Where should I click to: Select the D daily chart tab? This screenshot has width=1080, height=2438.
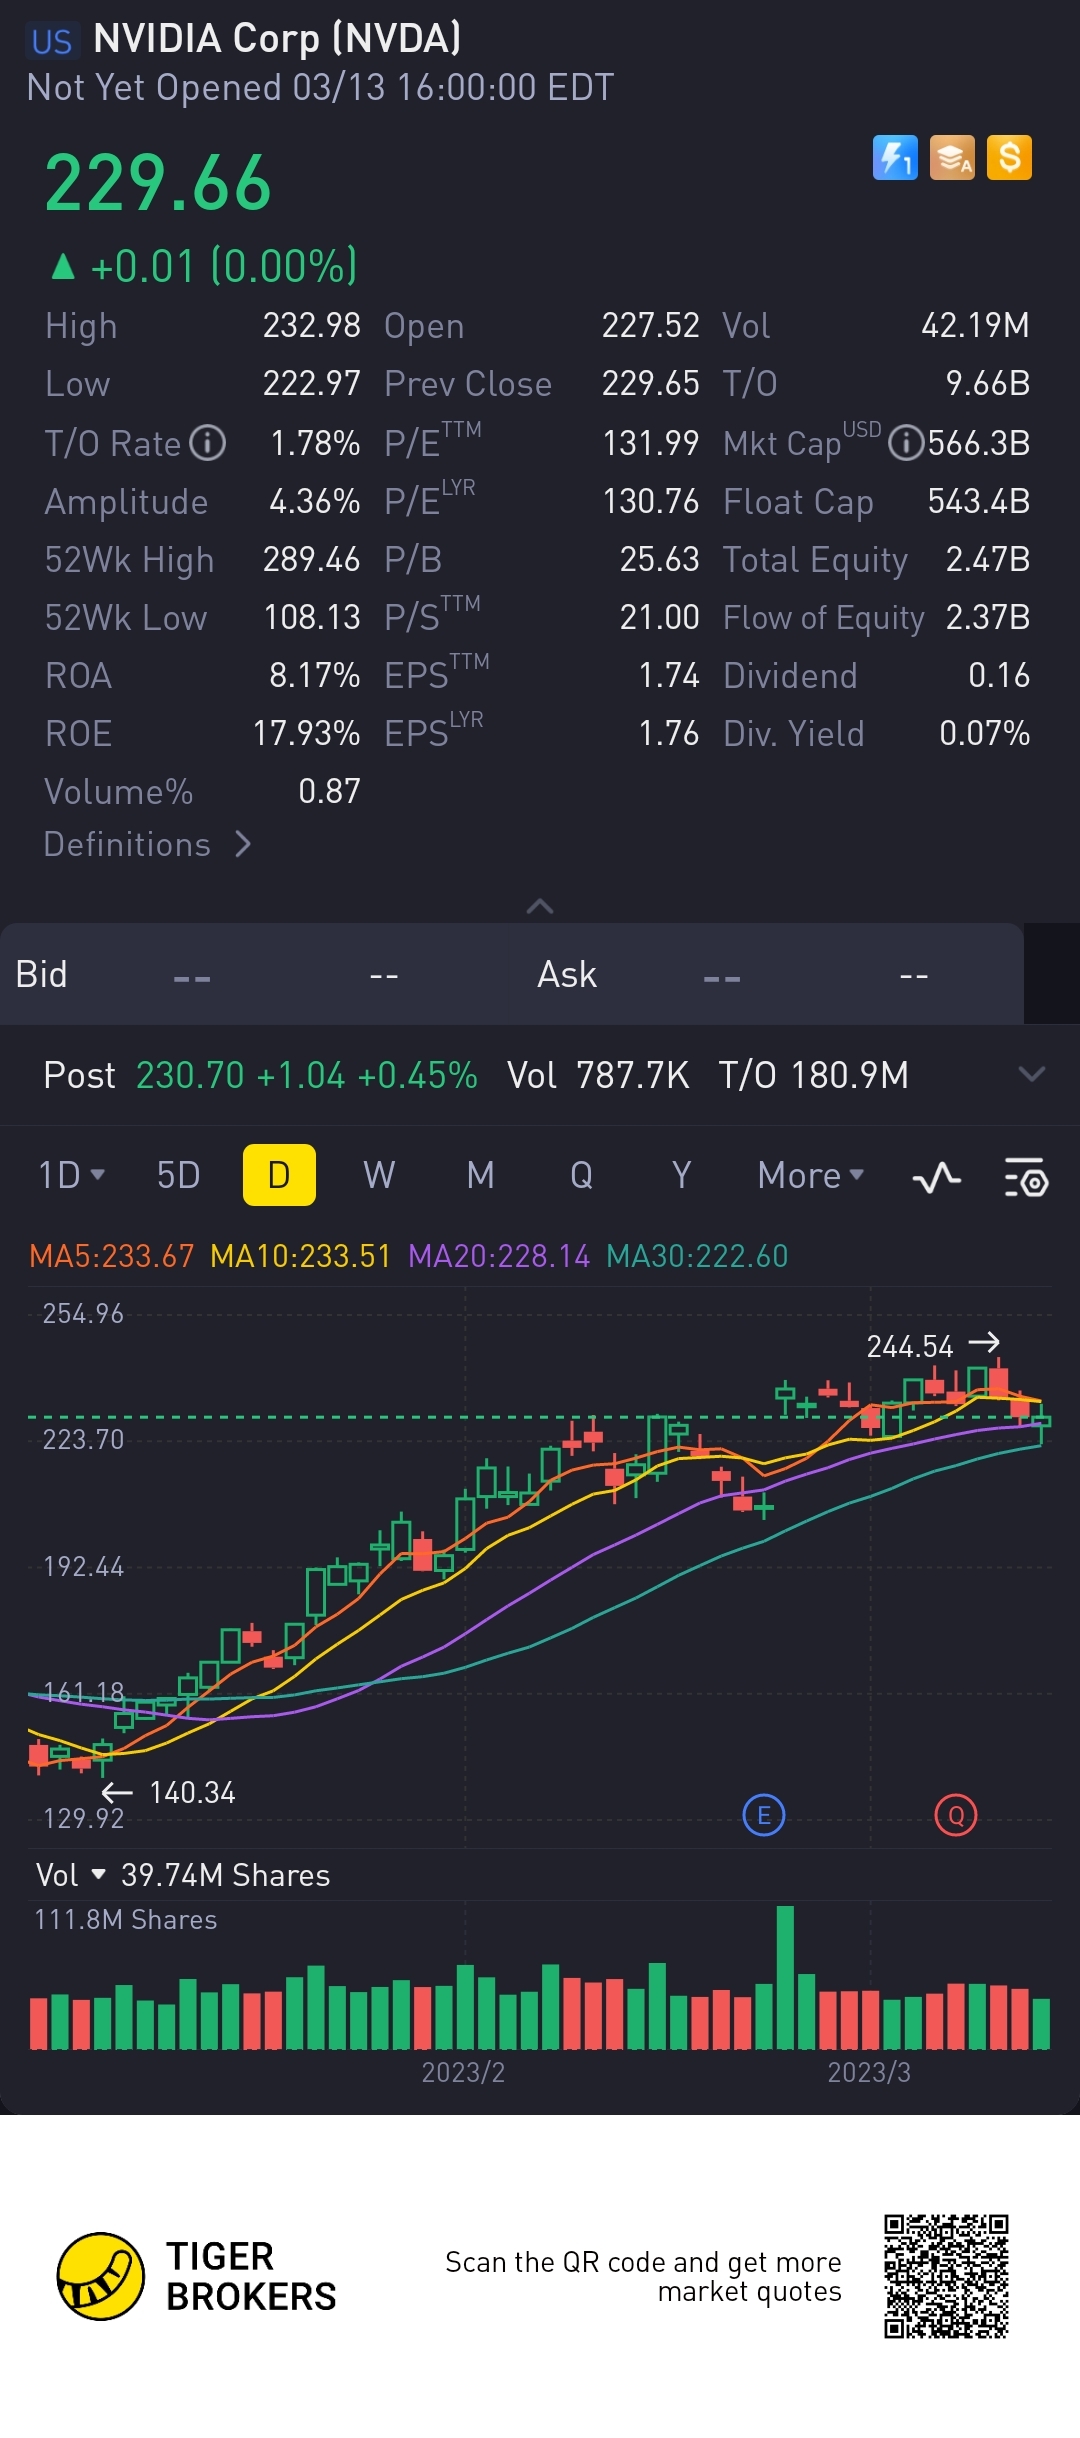[x=279, y=1175]
